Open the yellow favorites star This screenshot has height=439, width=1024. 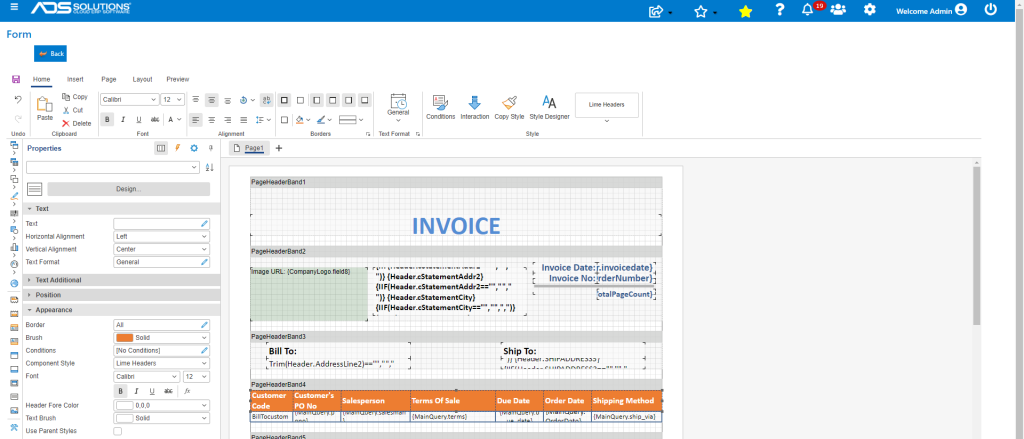pyautogui.click(x=745, y=11)
